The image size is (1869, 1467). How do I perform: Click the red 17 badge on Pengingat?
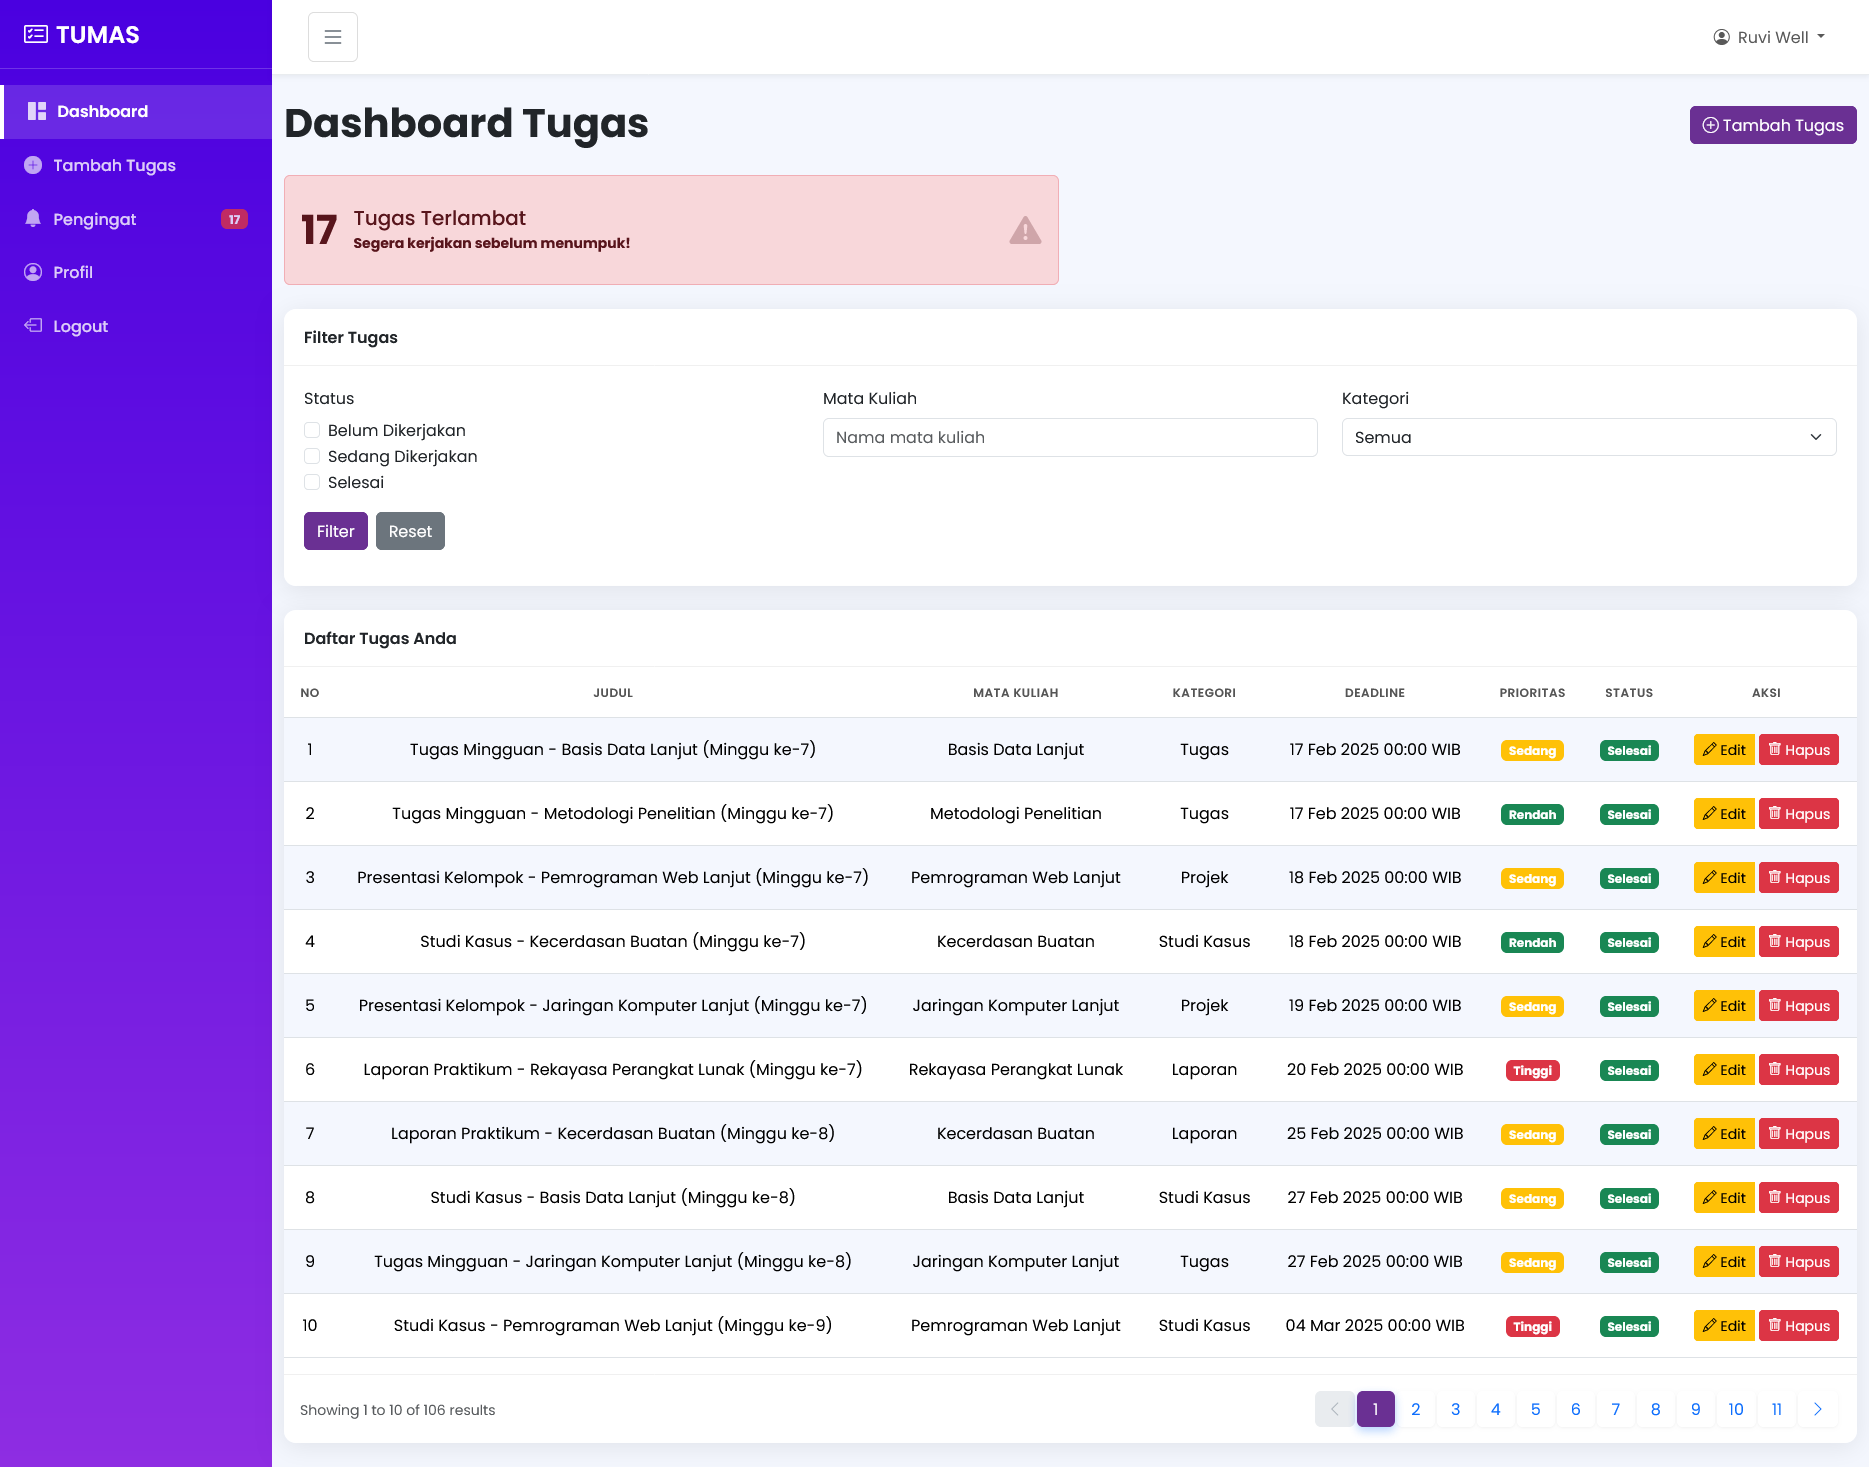(234, 219)
